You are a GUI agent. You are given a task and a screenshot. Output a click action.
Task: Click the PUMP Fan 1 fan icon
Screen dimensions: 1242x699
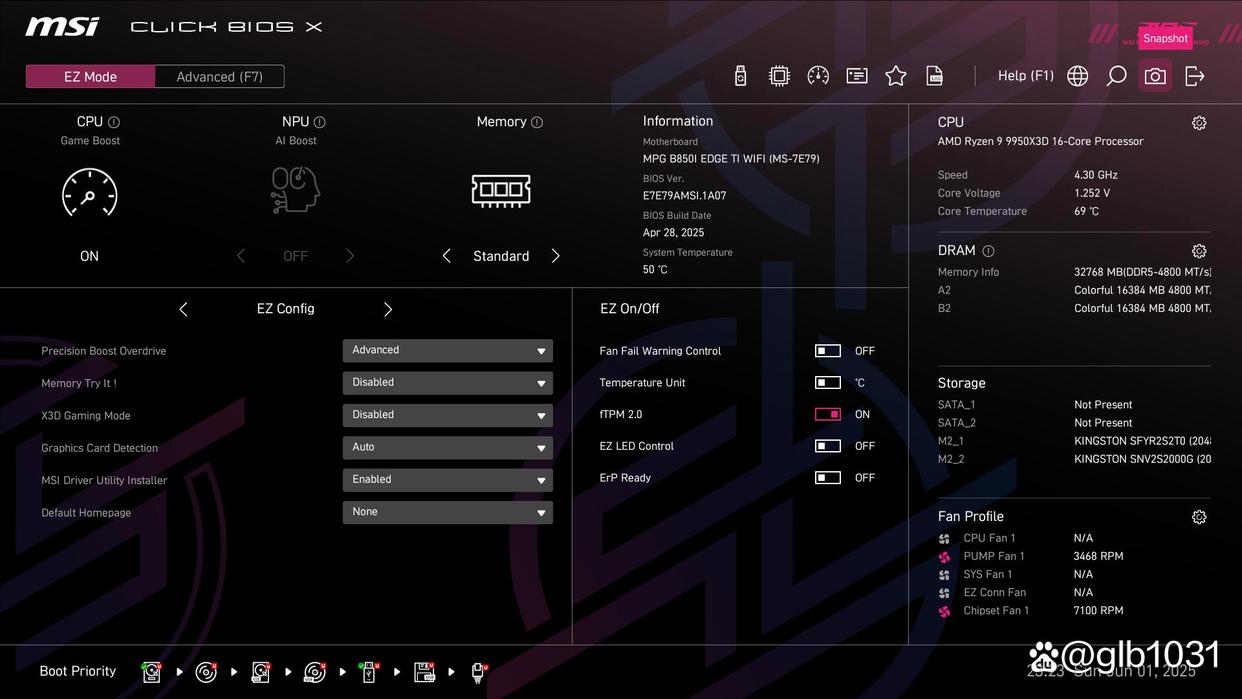coord(944,557)
